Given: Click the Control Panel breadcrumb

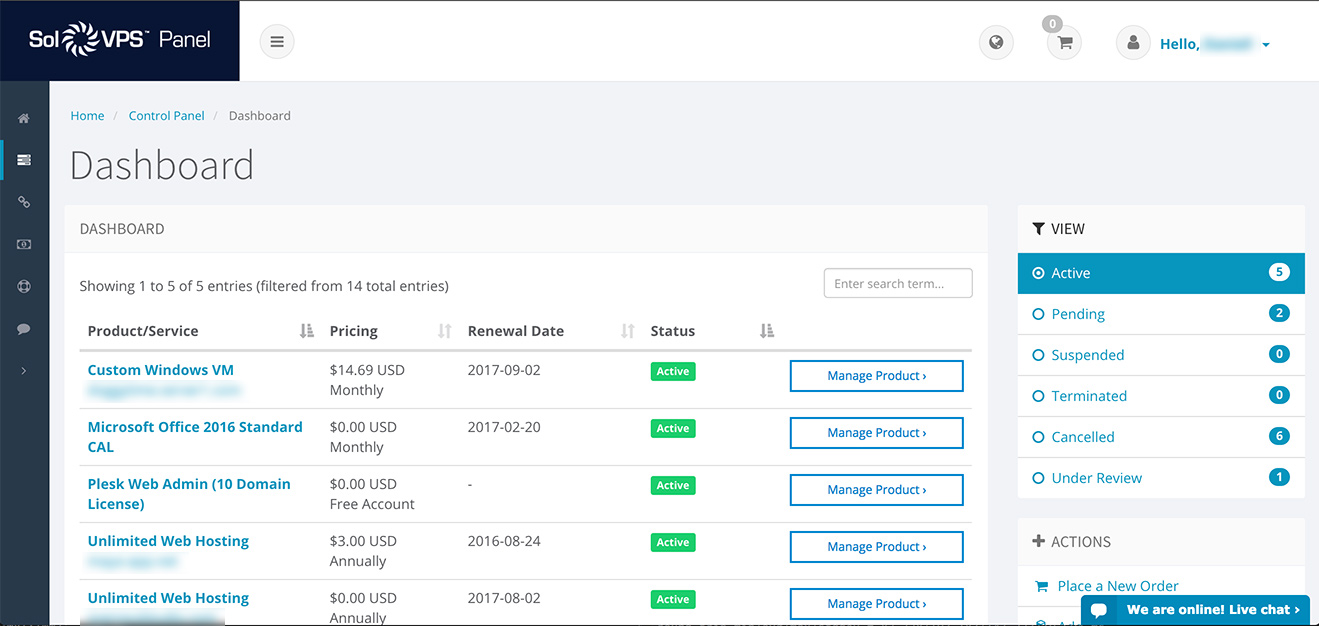Looking at the screenshot, I should click(166, 116).
